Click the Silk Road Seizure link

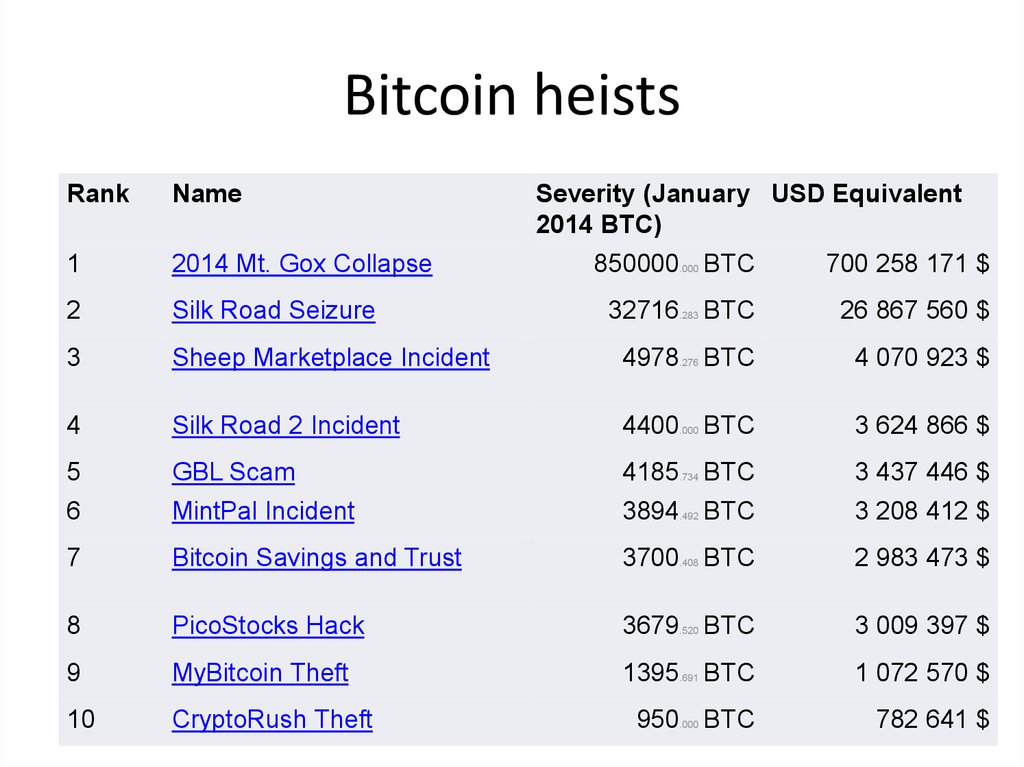click(x=273, y=310)
